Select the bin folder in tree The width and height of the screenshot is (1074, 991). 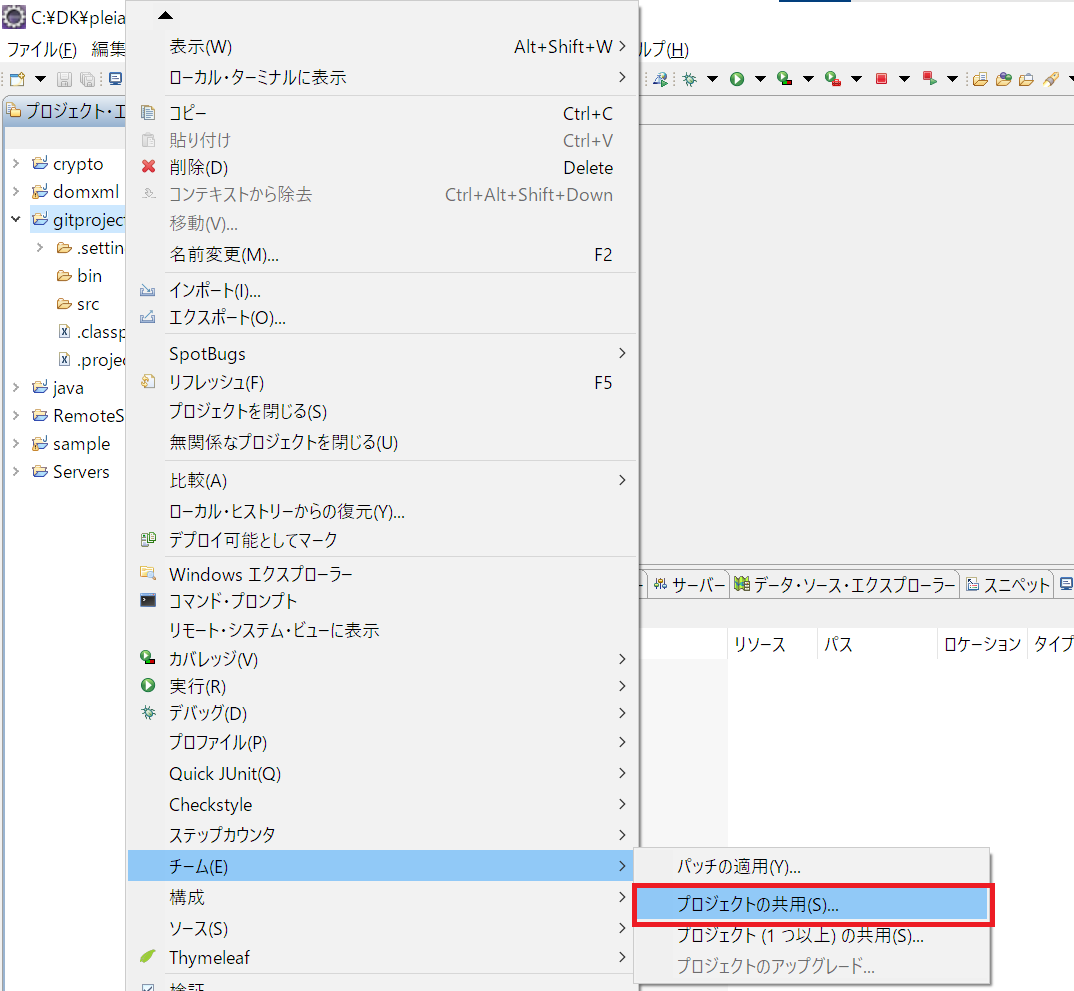79,275
